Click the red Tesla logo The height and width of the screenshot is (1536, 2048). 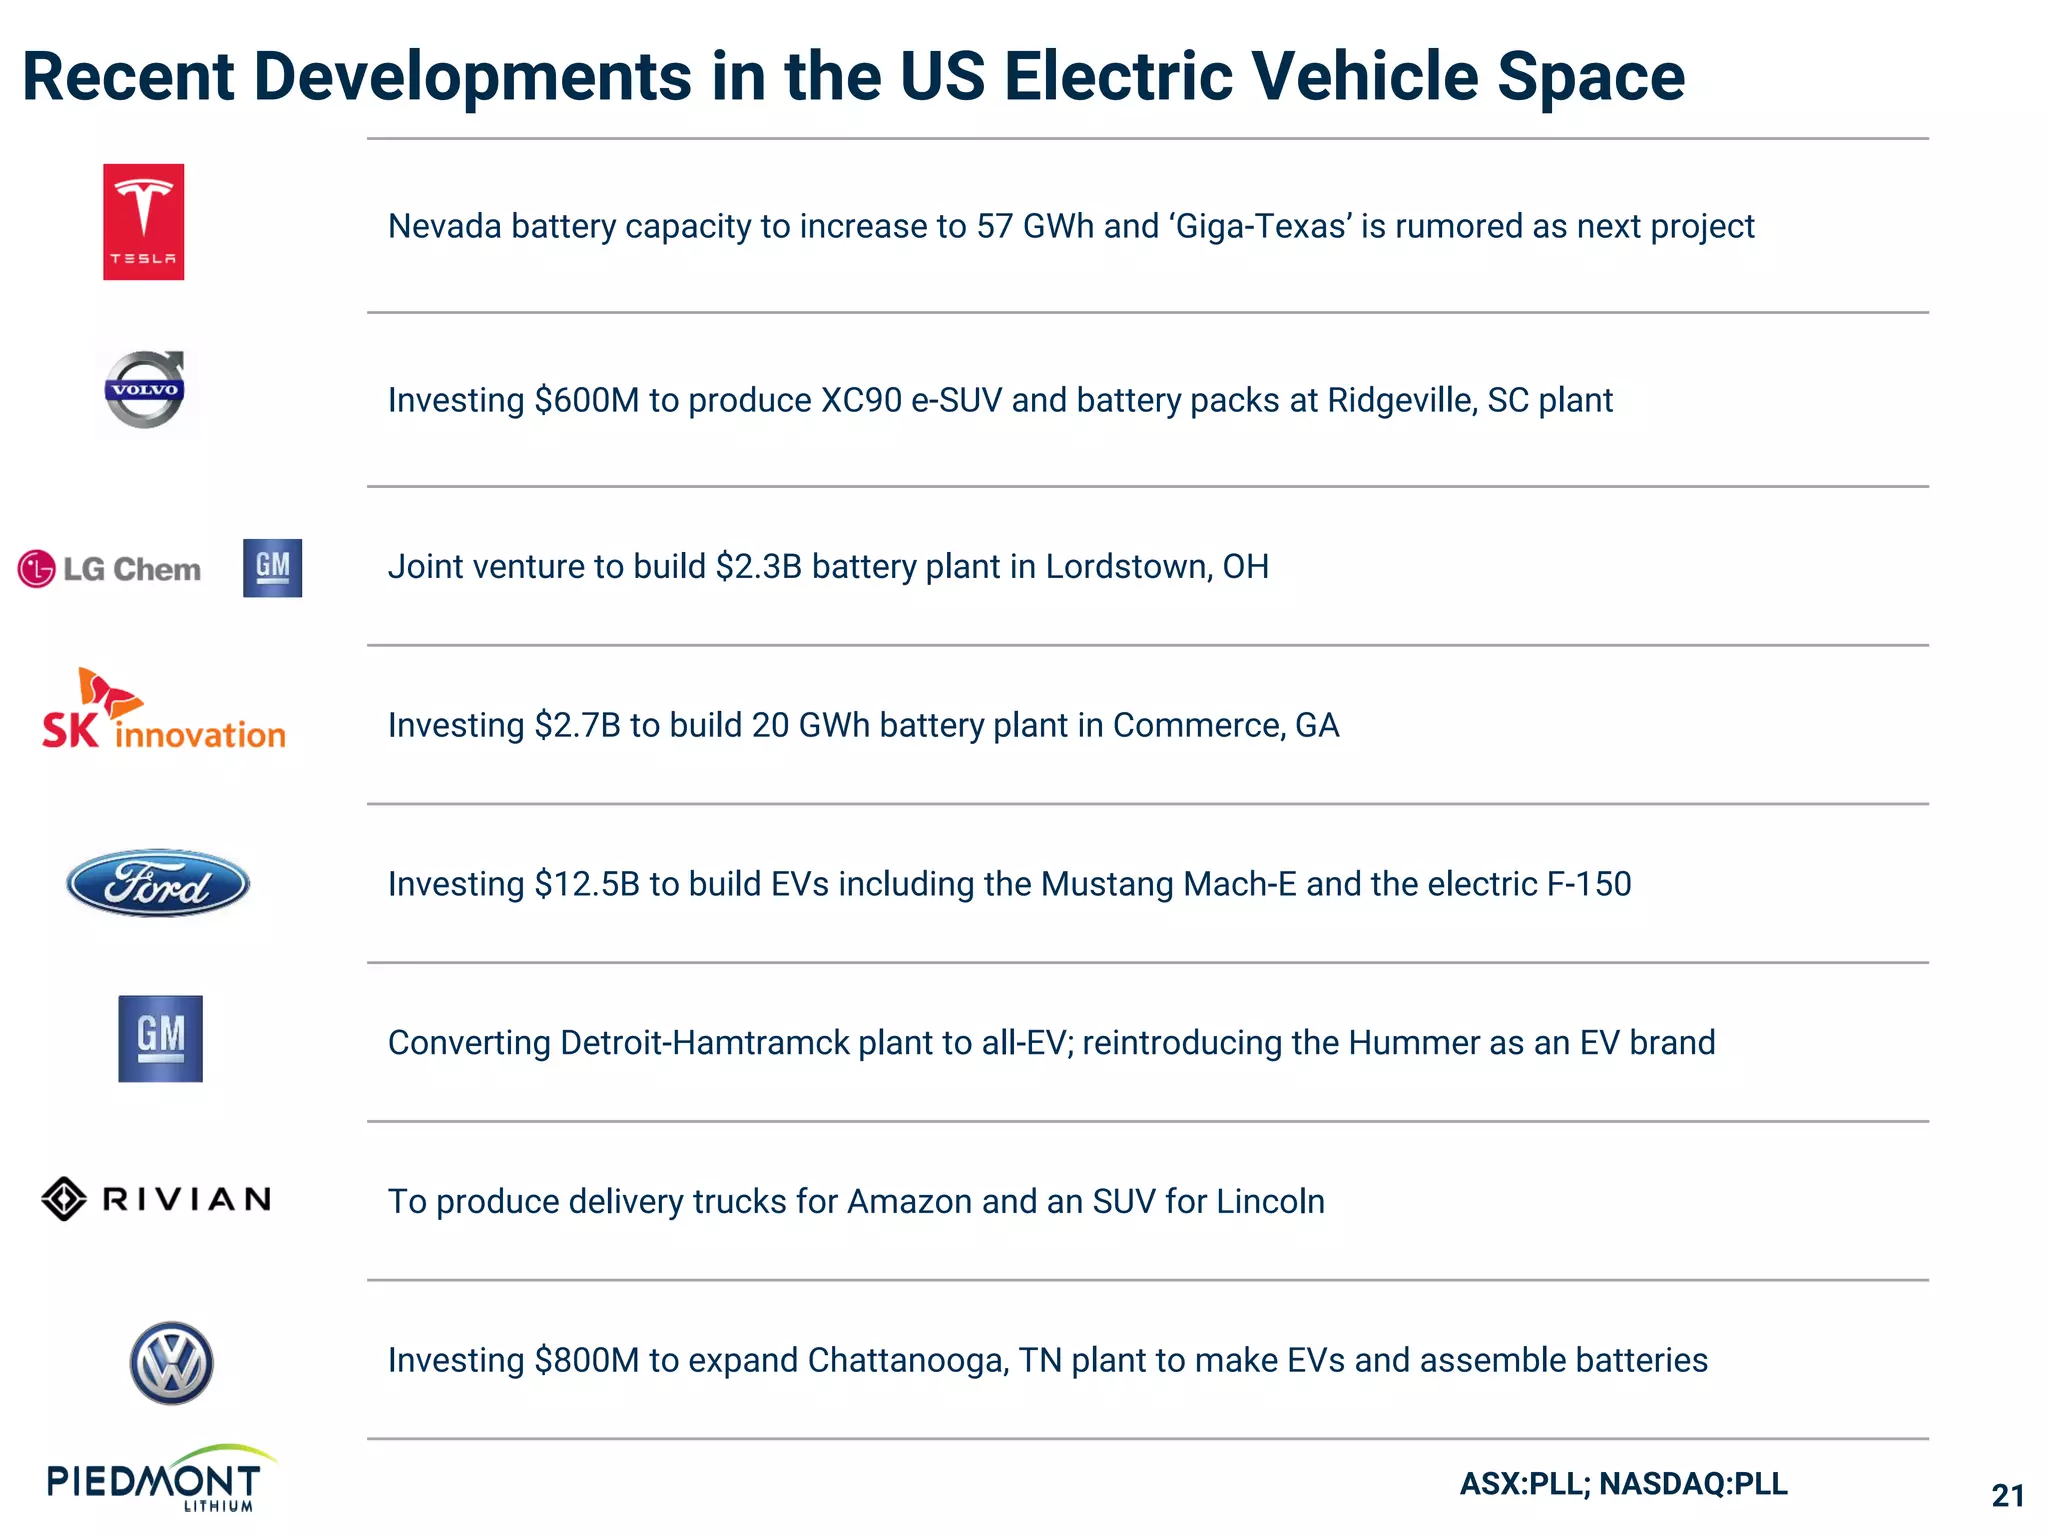pyautogui.click(x=143, y=222)
